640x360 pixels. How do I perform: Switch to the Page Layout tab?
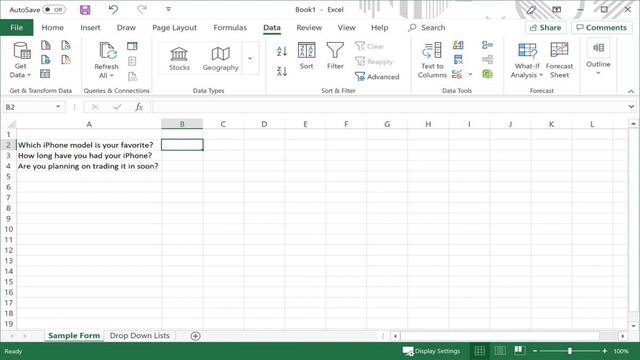[174, 27]
